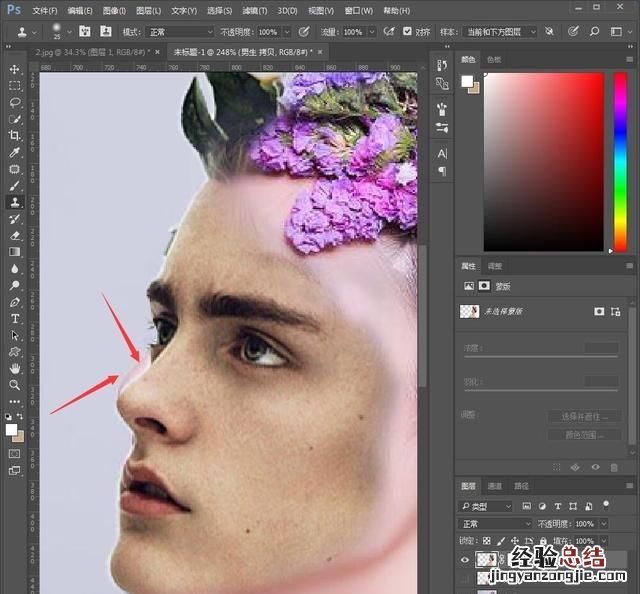This screenshot has height=594, width=640.
Task: Select the Eraser tool
Action: pos(15,235)
